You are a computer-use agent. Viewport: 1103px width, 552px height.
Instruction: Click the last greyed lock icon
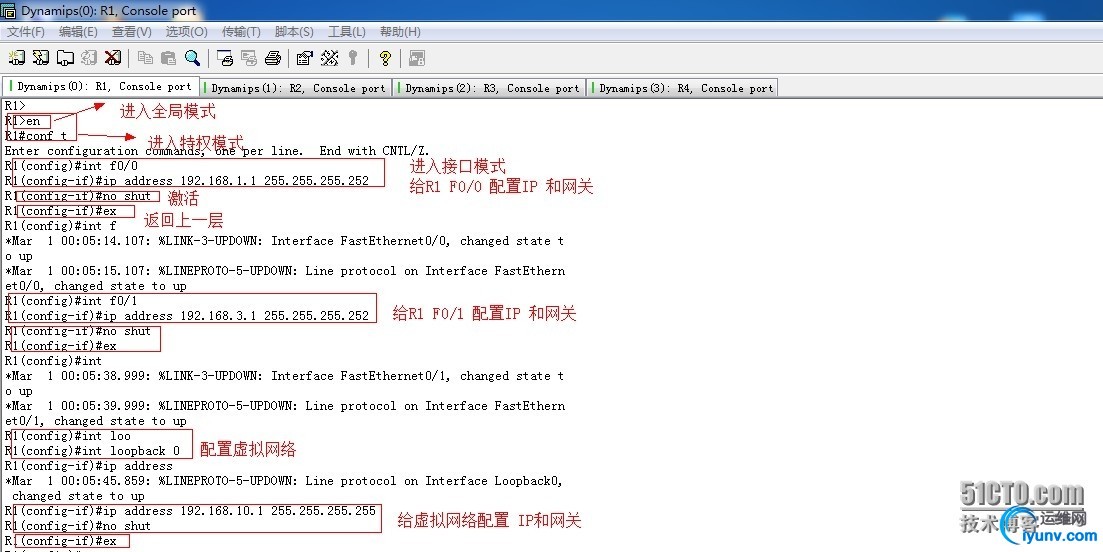pos(416,58)
